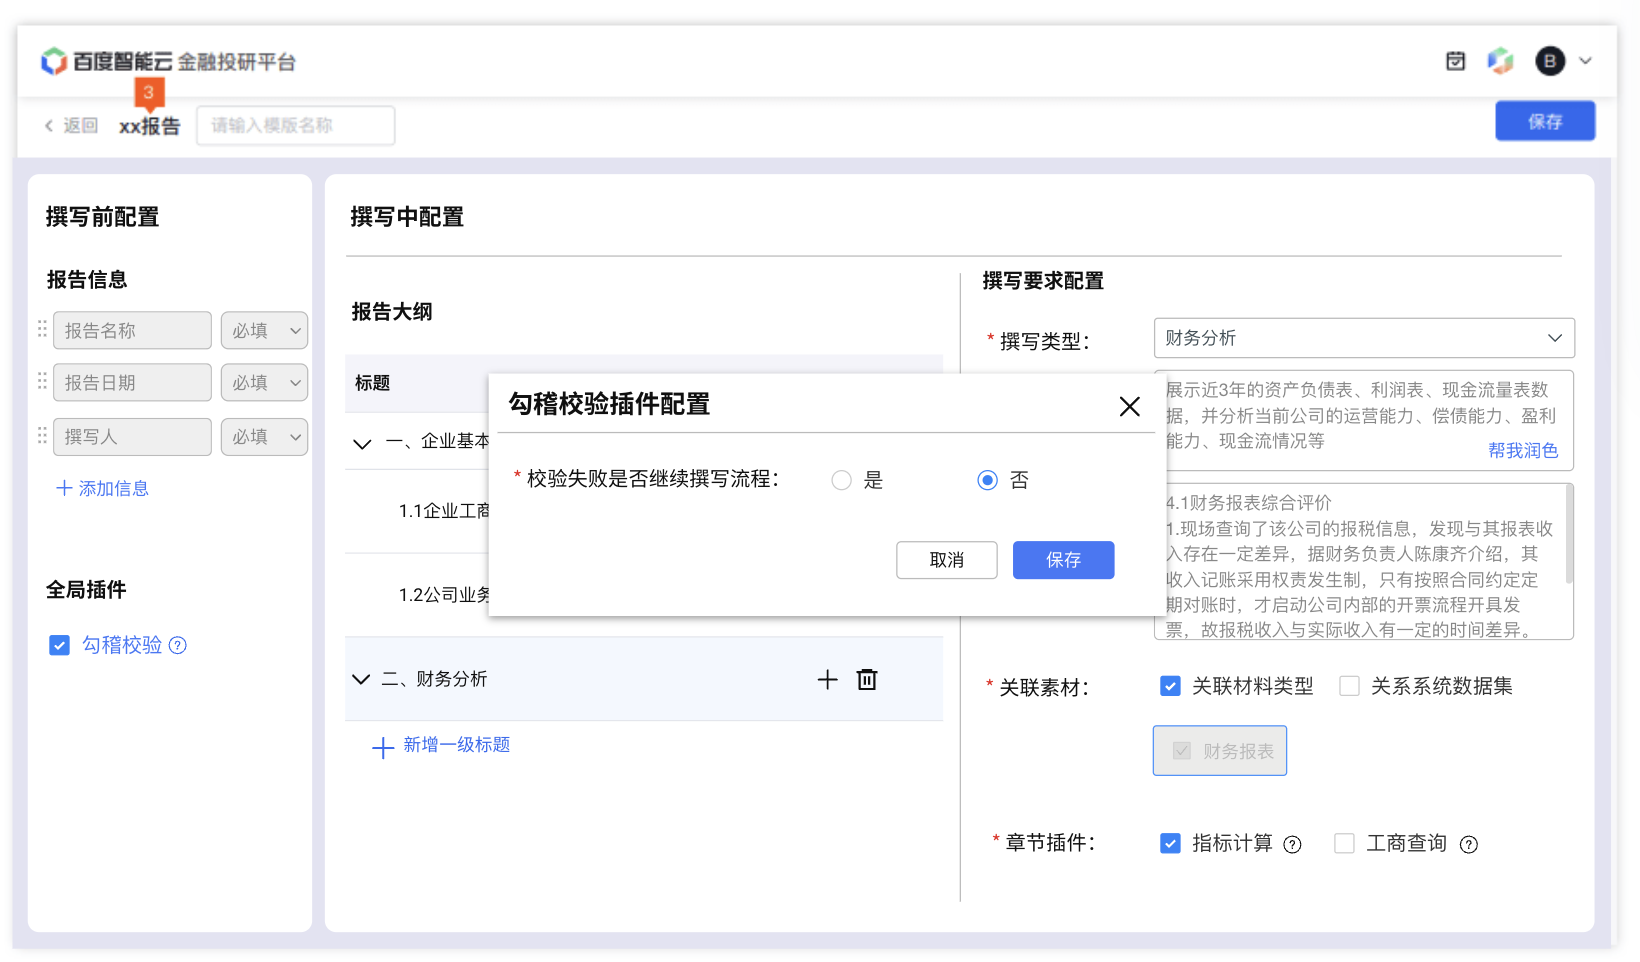1640x962 pixels.
Task: Close the 勾稽校验插件配置 dialog
Action: [1130, 406]
